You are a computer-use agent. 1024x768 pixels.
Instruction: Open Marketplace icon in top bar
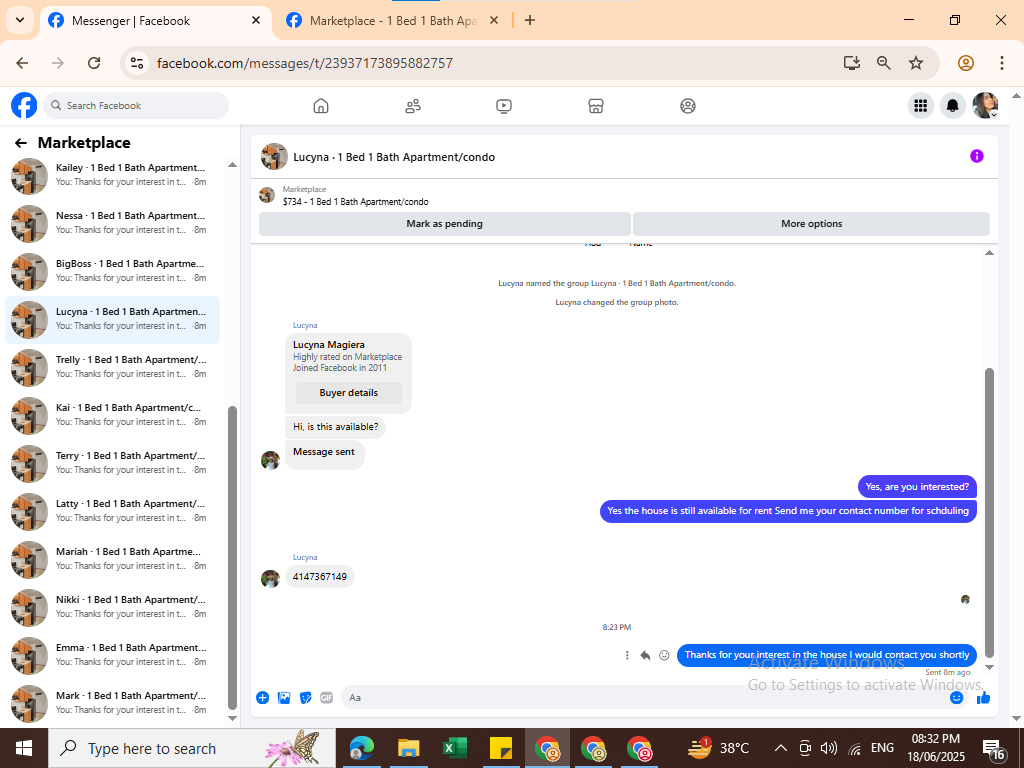pos(596,106)
